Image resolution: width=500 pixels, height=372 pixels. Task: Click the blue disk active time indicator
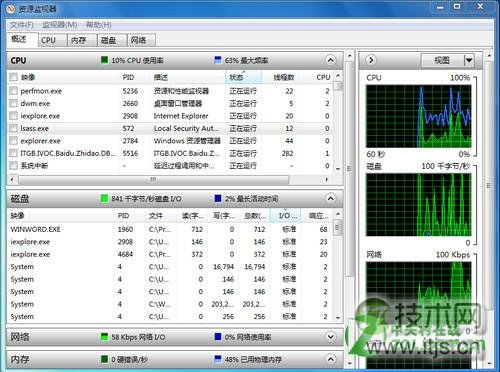pyautogui.click(x=218, y=199)
